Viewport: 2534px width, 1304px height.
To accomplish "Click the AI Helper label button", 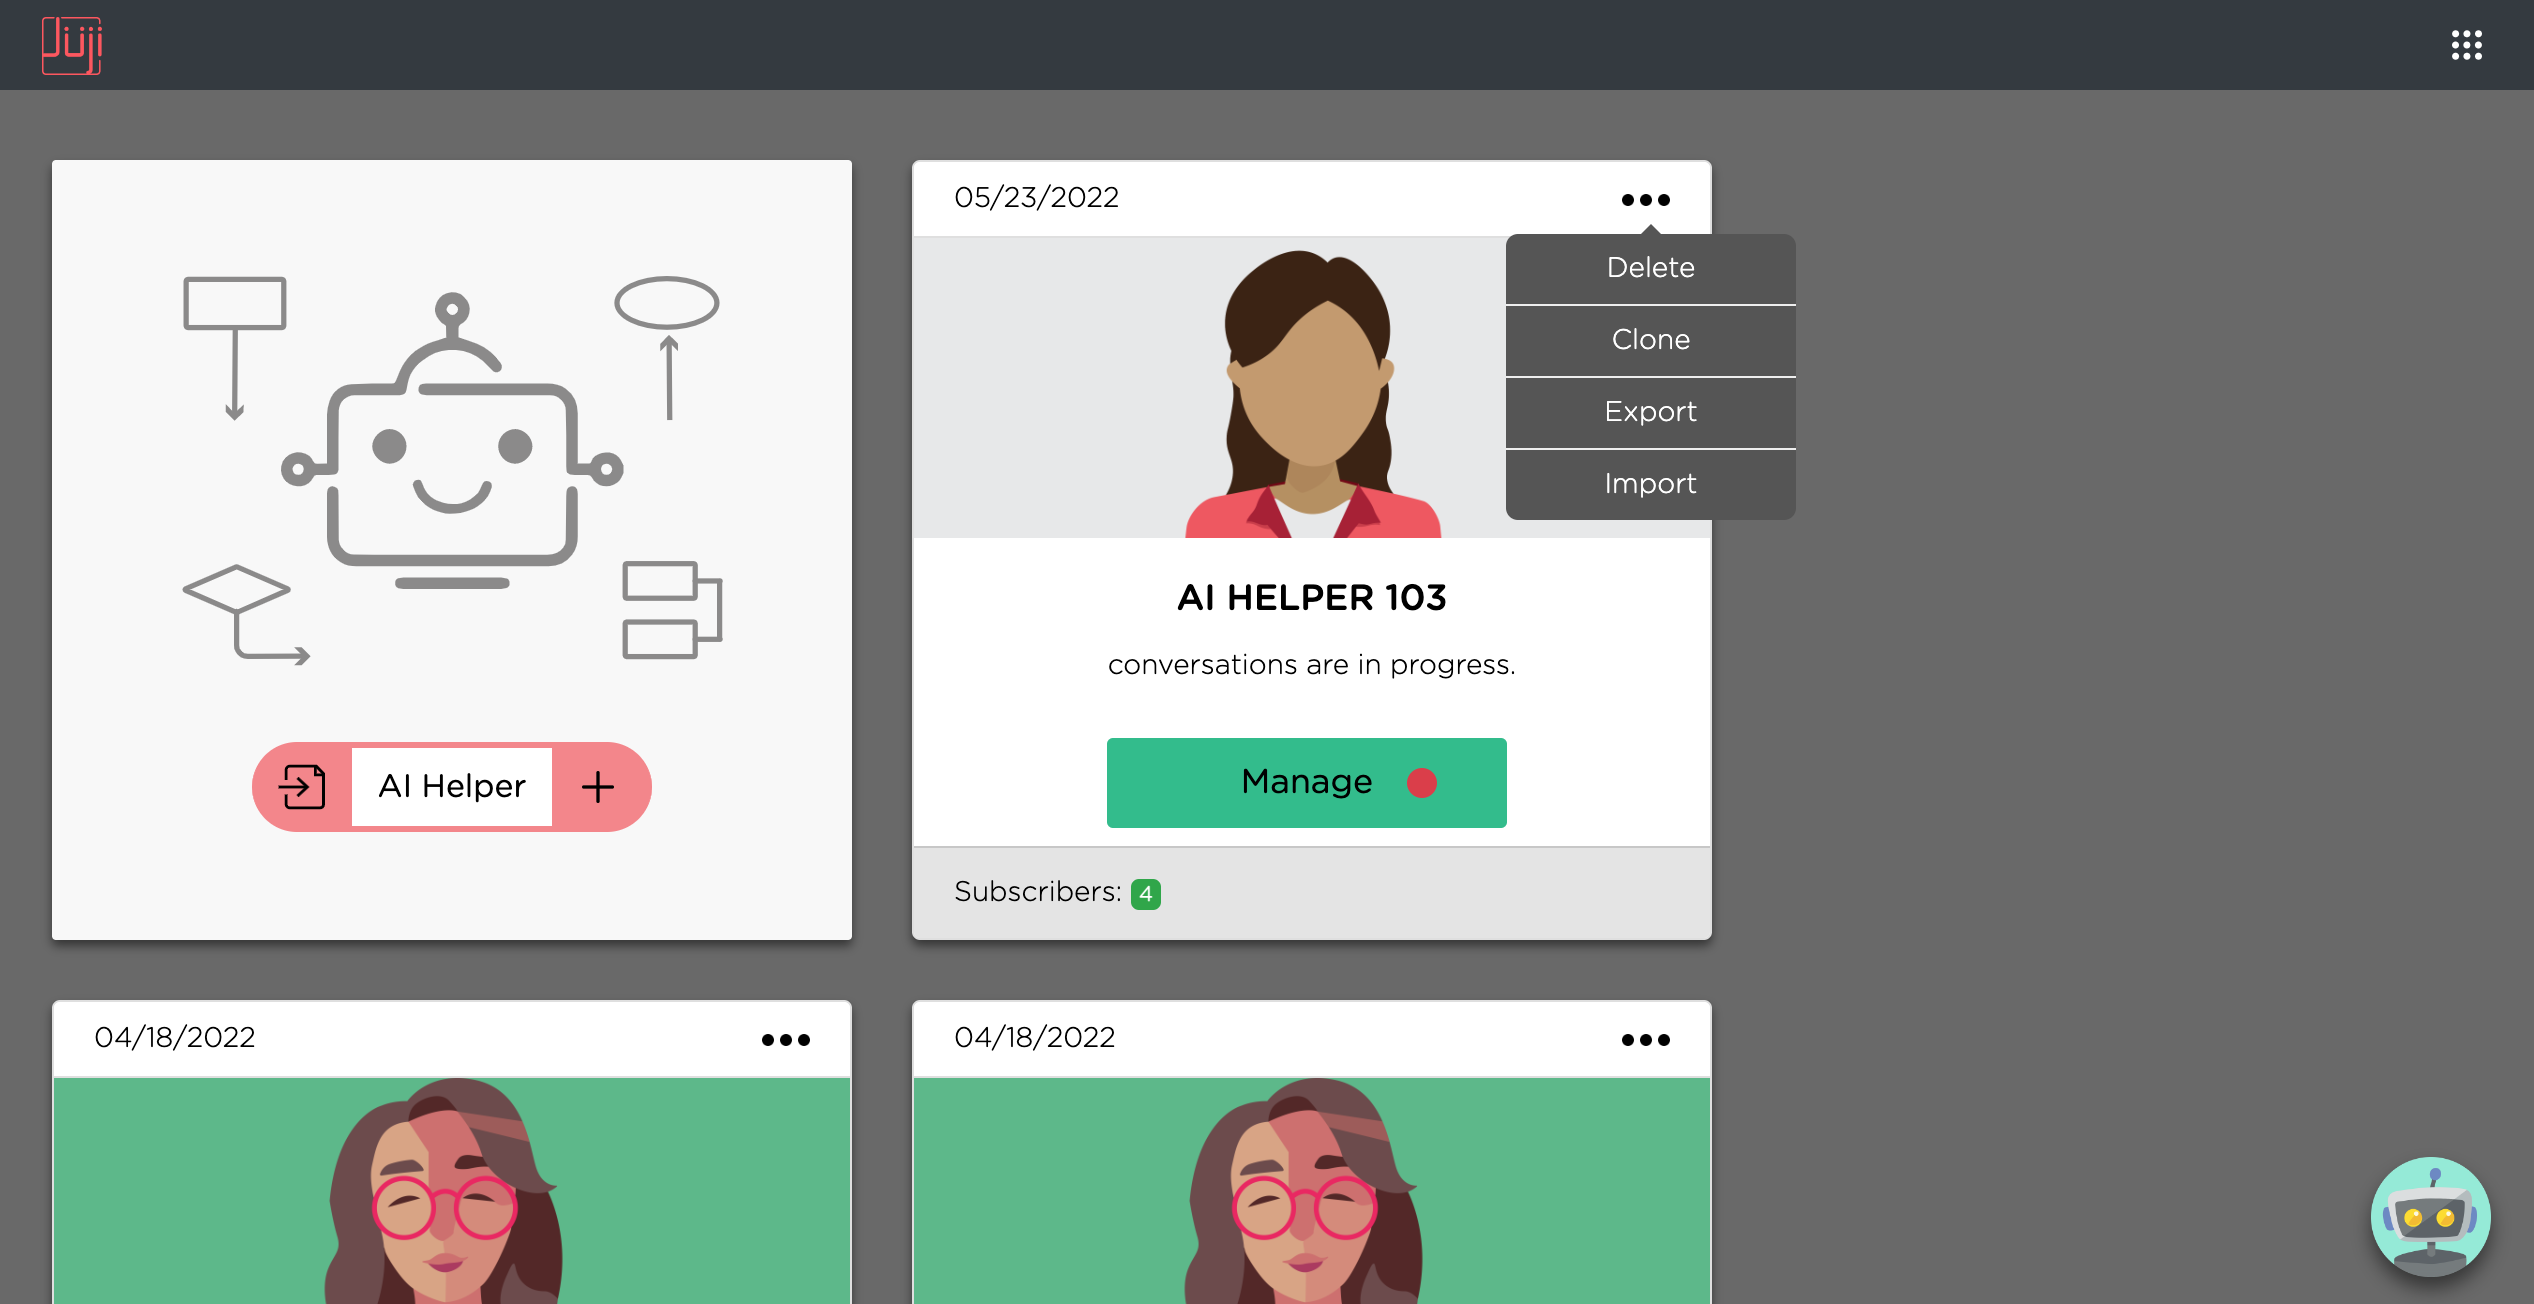I will tap(452, 786).
